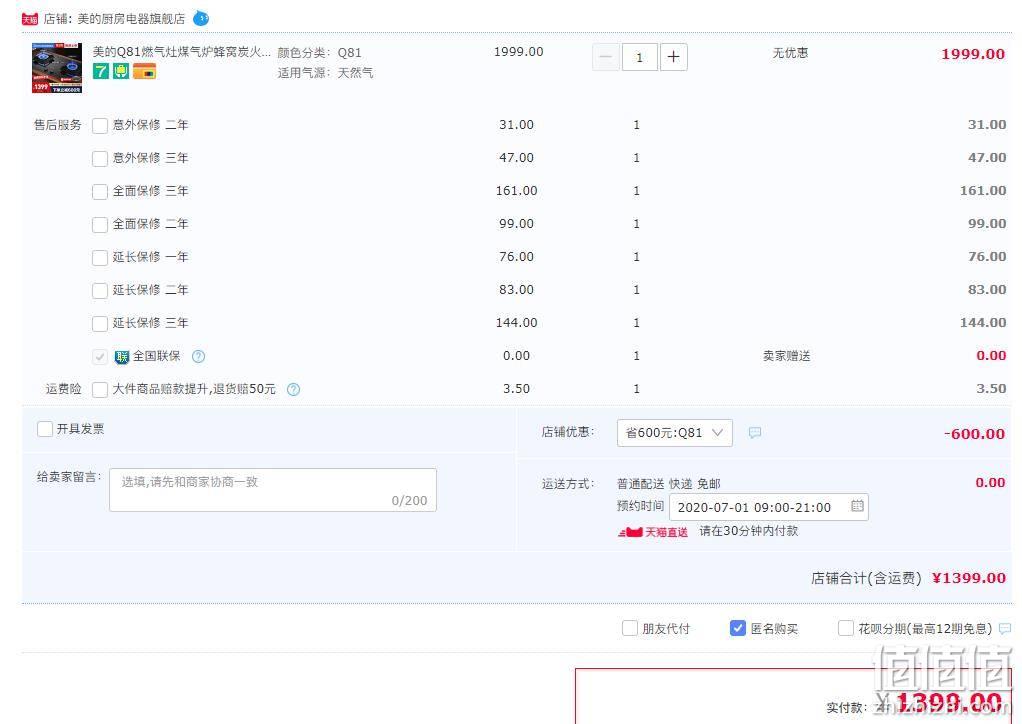Viewport: 1022px width, 724px height.
Task: Click the green 7-day return service badge
Action: pyautogui.click(x=100, y=71)
